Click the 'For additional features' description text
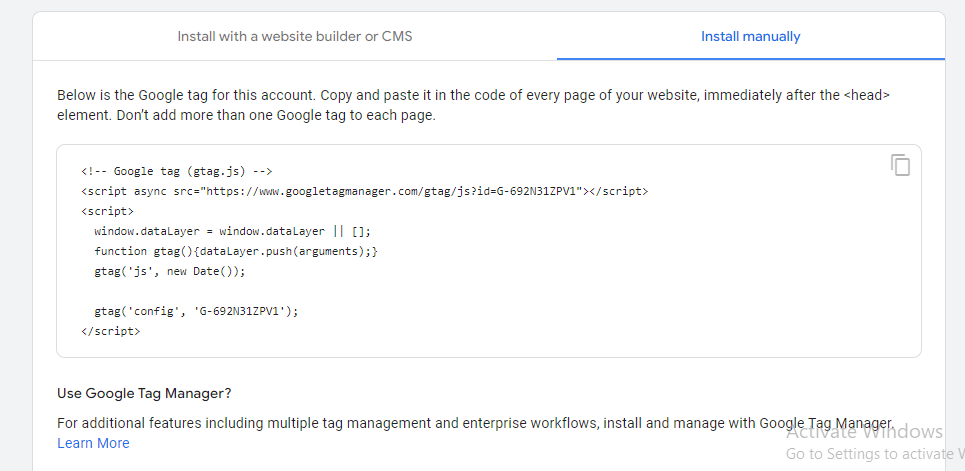The height and width of the screenshot is (471, 965). tap(475, 424)
